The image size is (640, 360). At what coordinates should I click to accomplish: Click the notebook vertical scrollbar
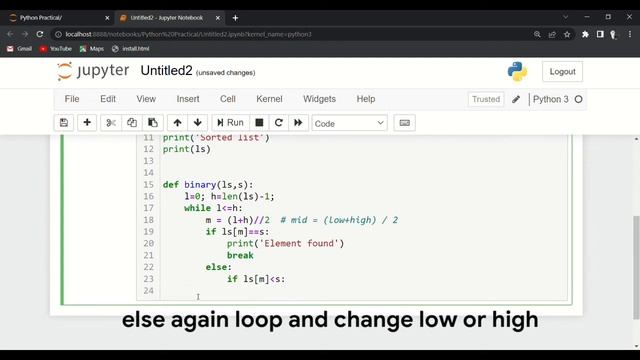pos(636,267)
